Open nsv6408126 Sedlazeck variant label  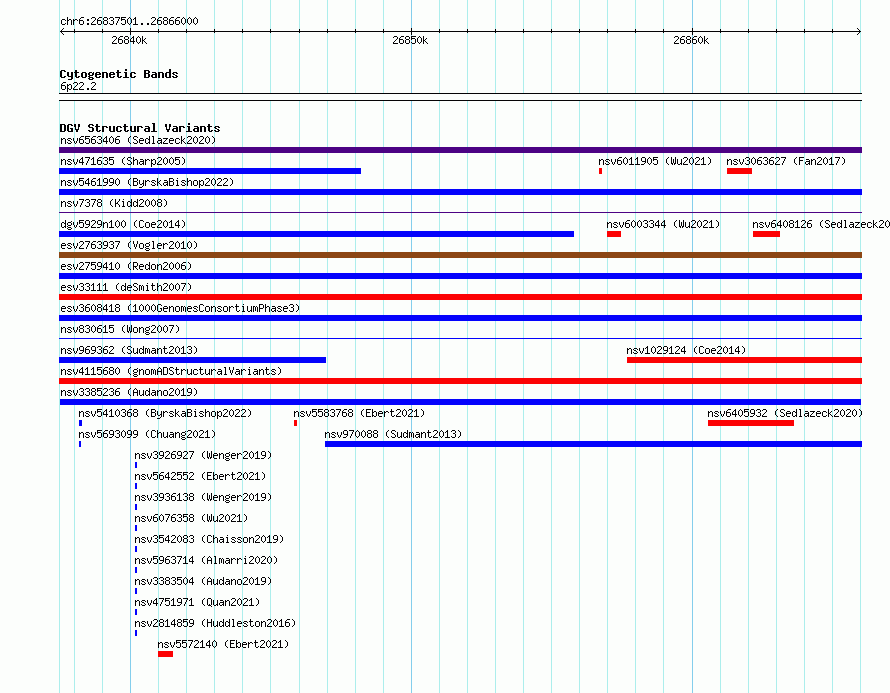821,224
